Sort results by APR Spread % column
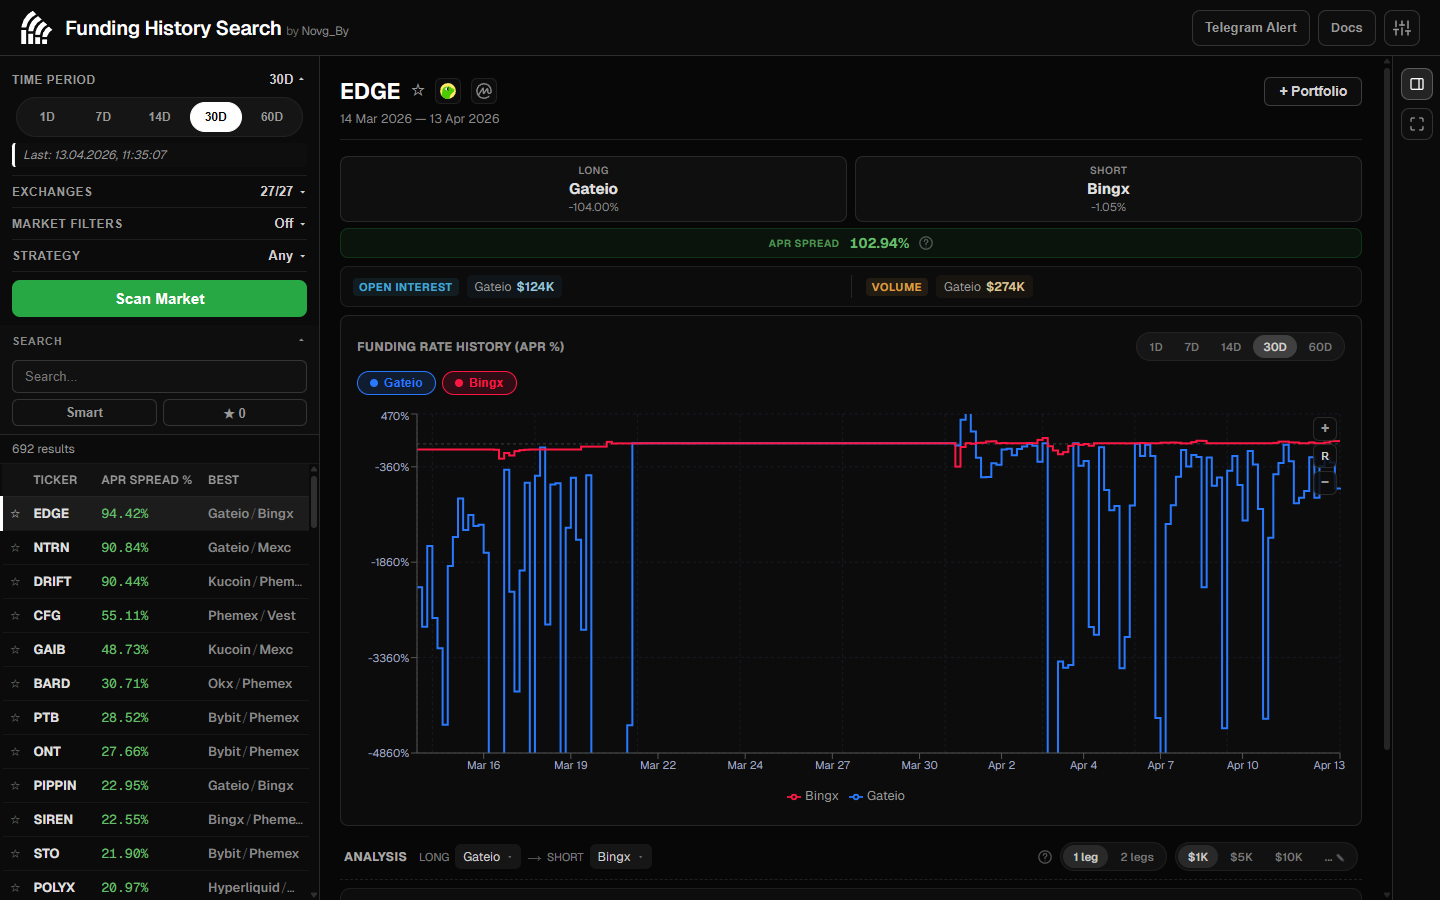This screenshot has width=1440, height=900. (146, 480)
